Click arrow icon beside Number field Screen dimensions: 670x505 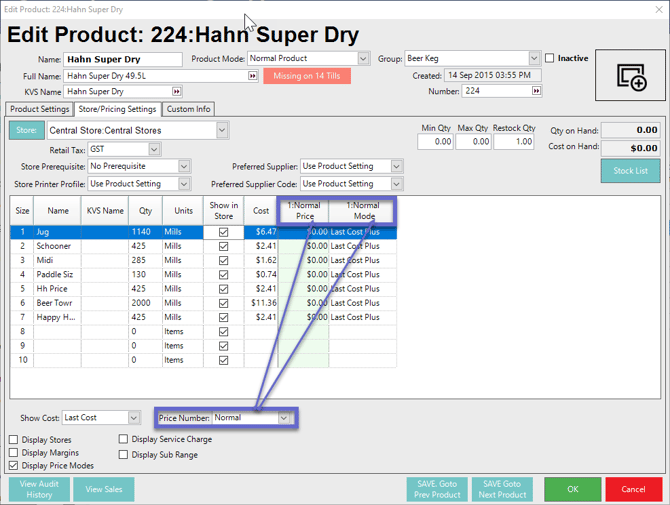coord(537,92)
